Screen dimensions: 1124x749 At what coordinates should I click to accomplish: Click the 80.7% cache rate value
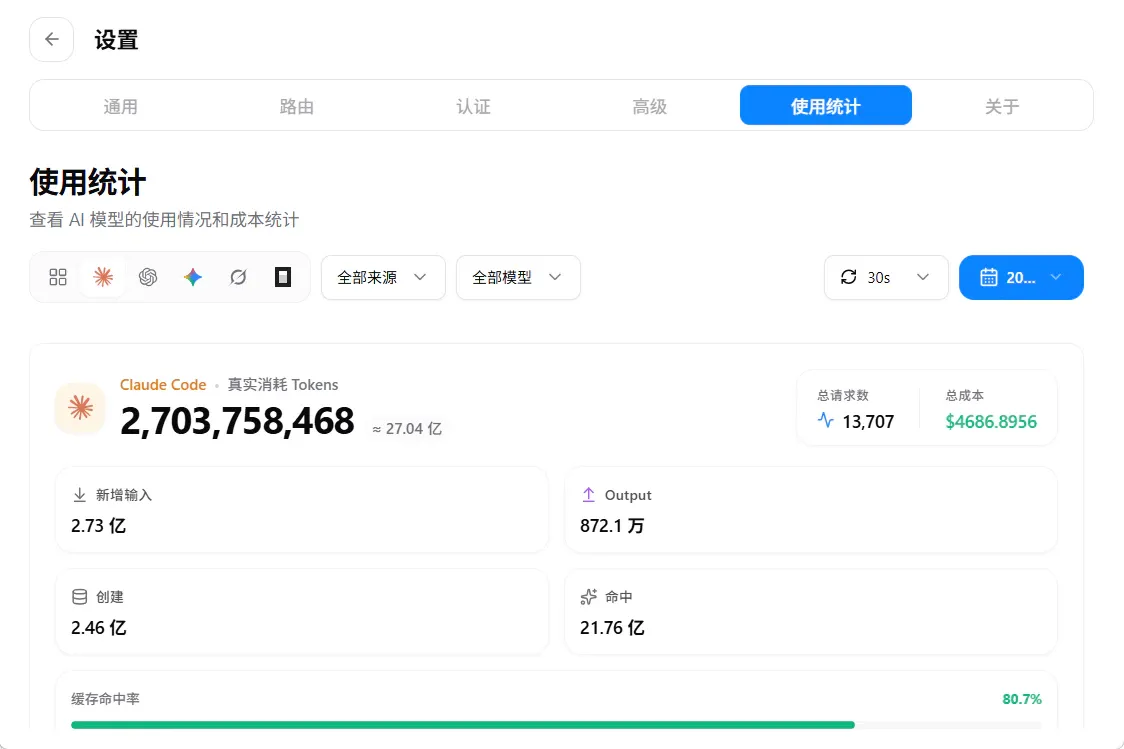[1021, 699]
